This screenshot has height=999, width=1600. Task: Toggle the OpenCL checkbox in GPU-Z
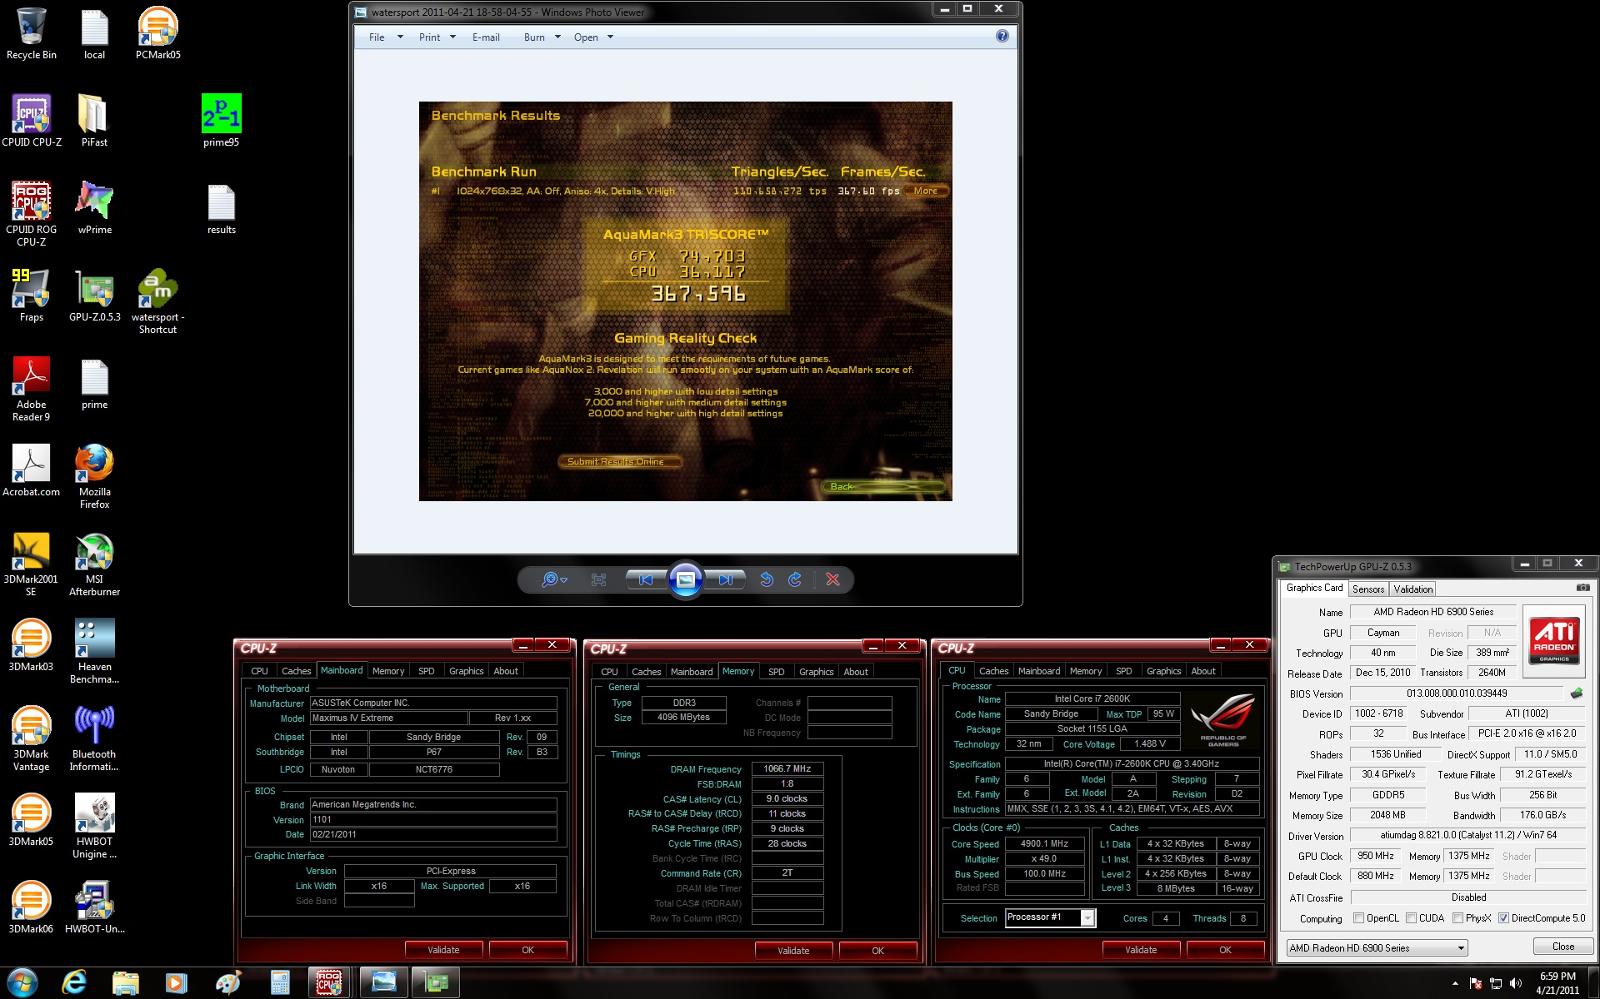point(1358,918)
